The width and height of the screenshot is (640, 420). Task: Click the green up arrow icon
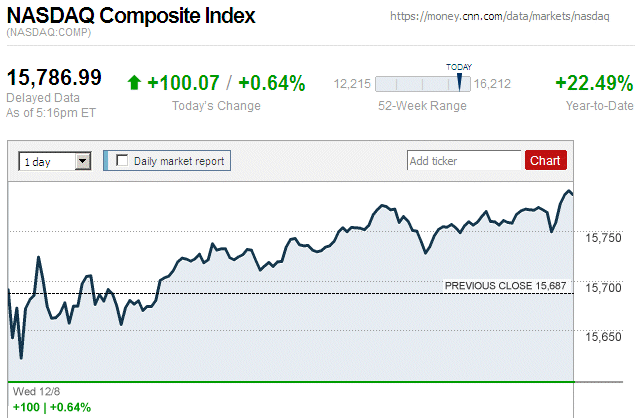[135, 83]
